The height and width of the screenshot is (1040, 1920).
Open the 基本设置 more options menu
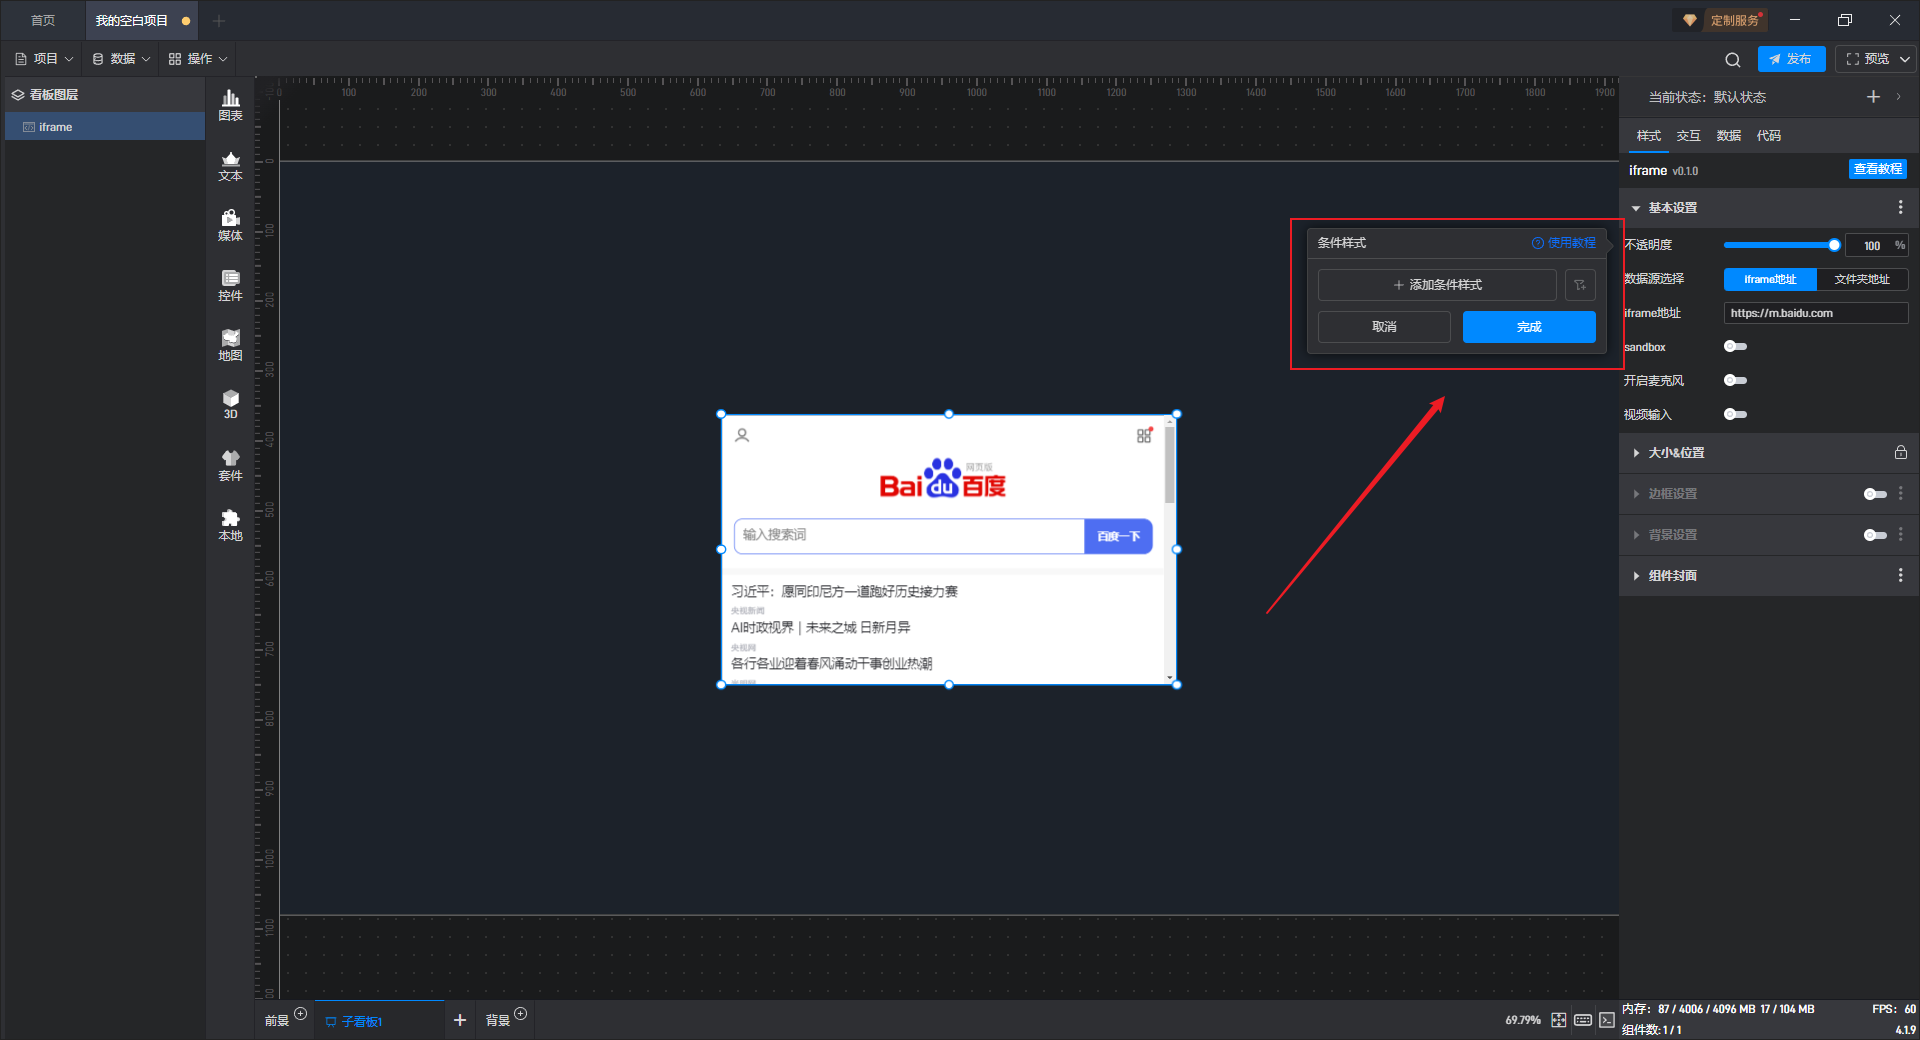1900,207
